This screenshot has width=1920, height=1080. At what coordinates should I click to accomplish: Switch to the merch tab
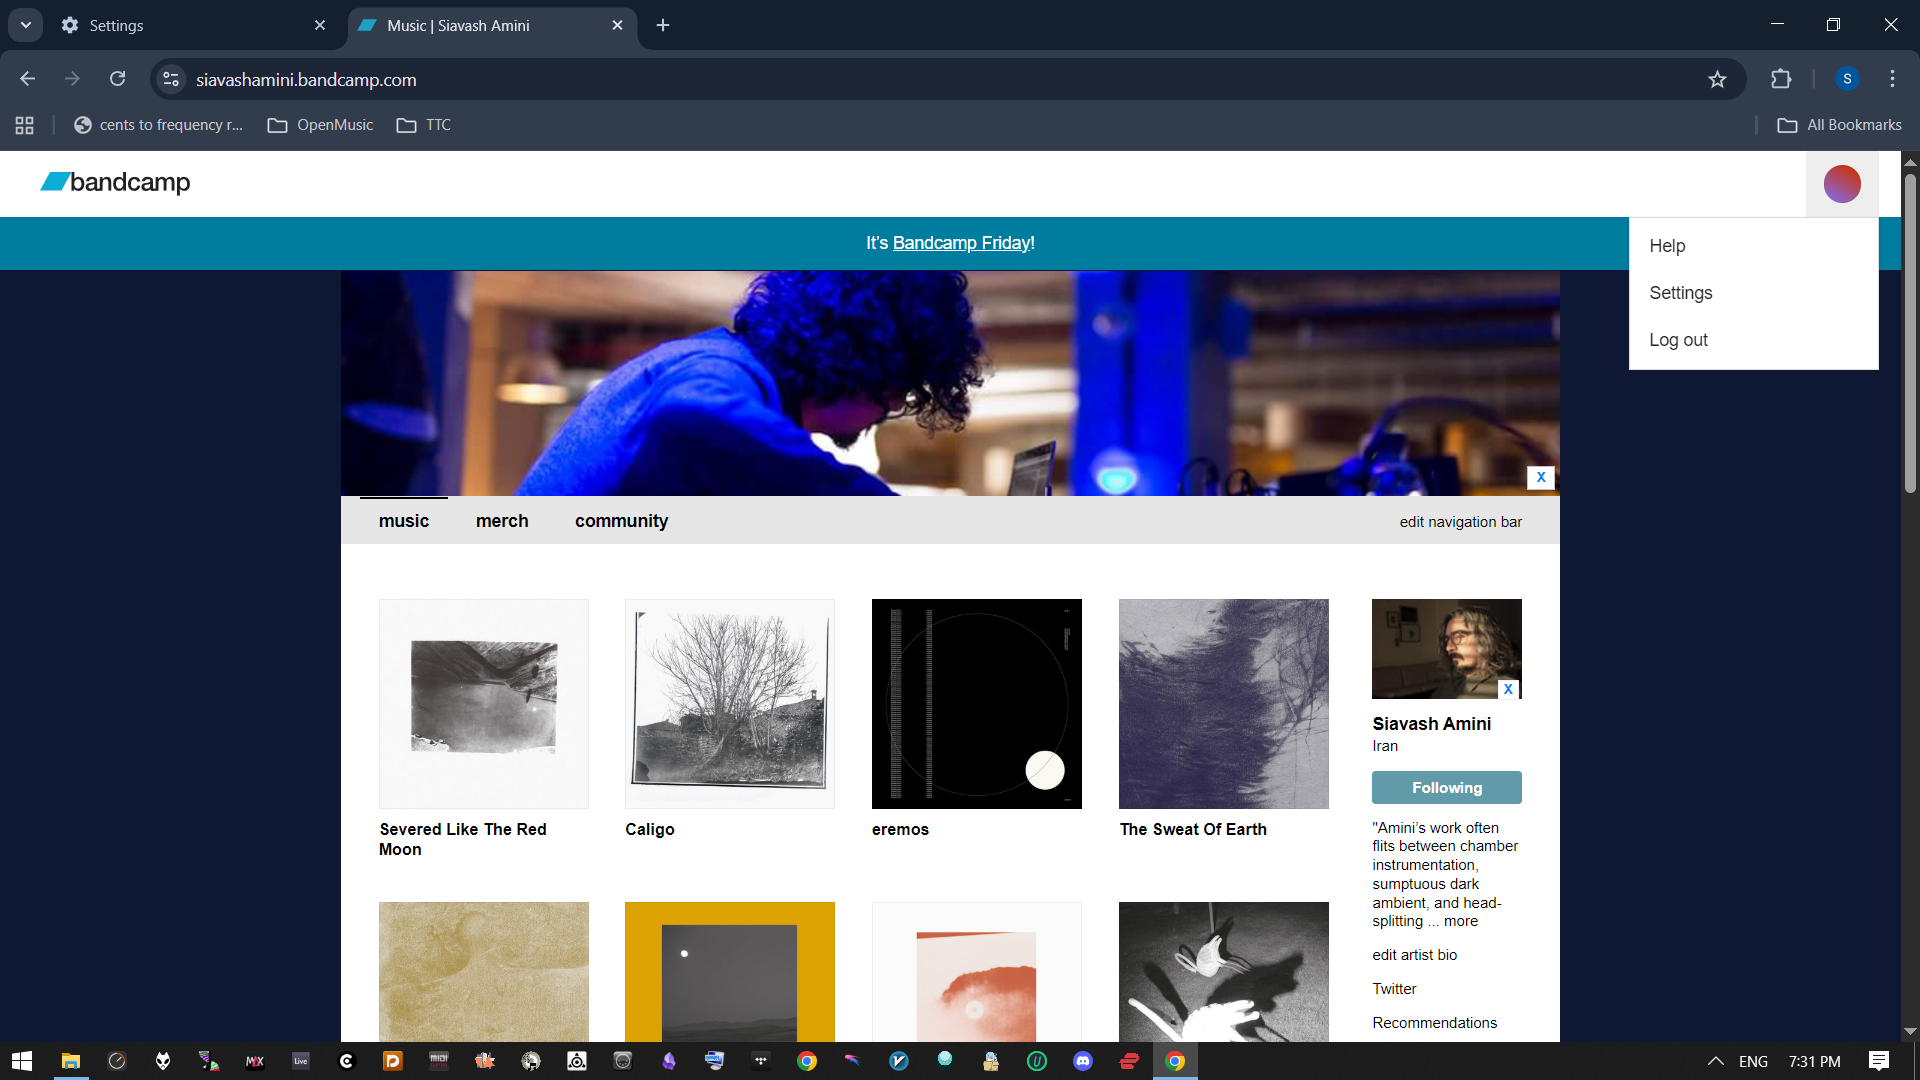tap(502, 521)
